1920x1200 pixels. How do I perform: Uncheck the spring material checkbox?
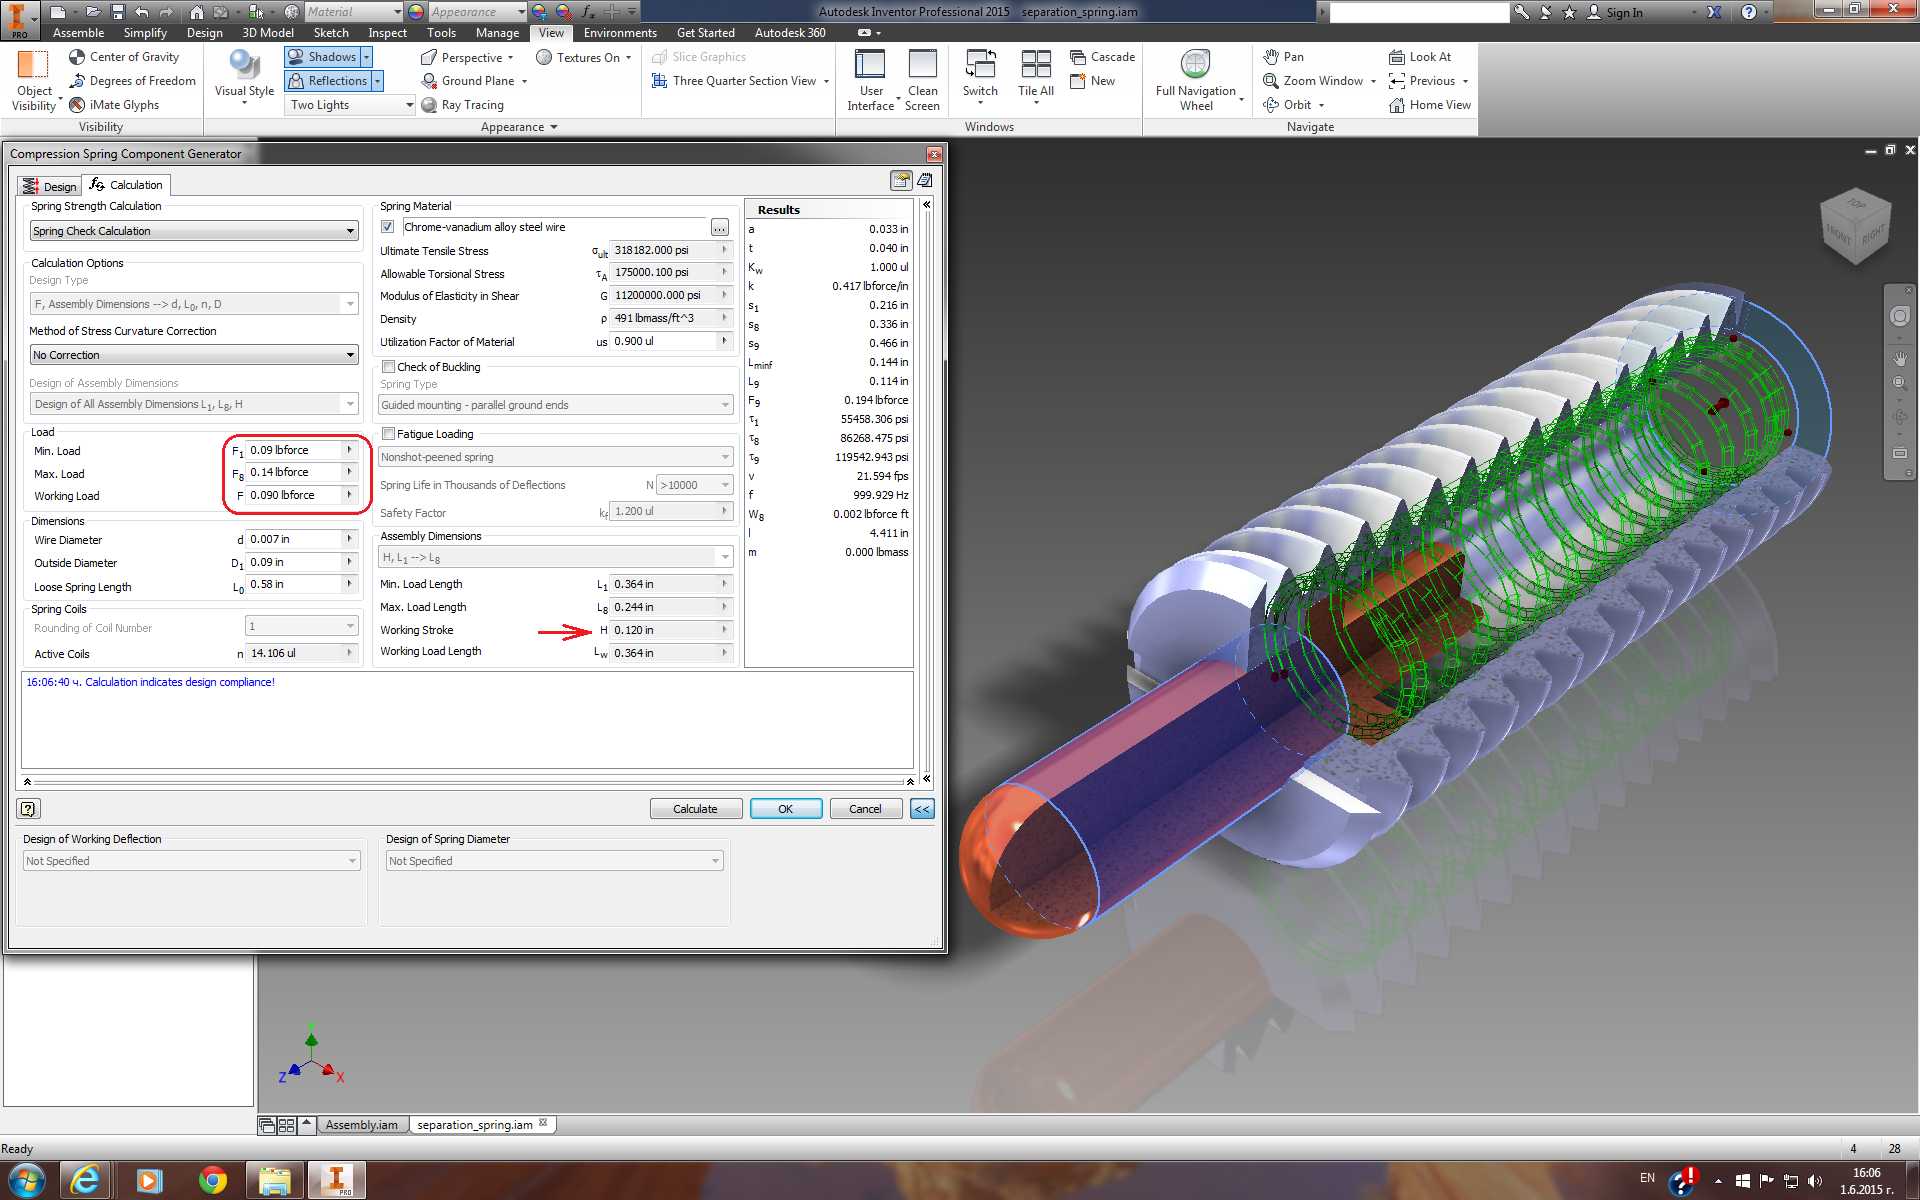point(388,227)
